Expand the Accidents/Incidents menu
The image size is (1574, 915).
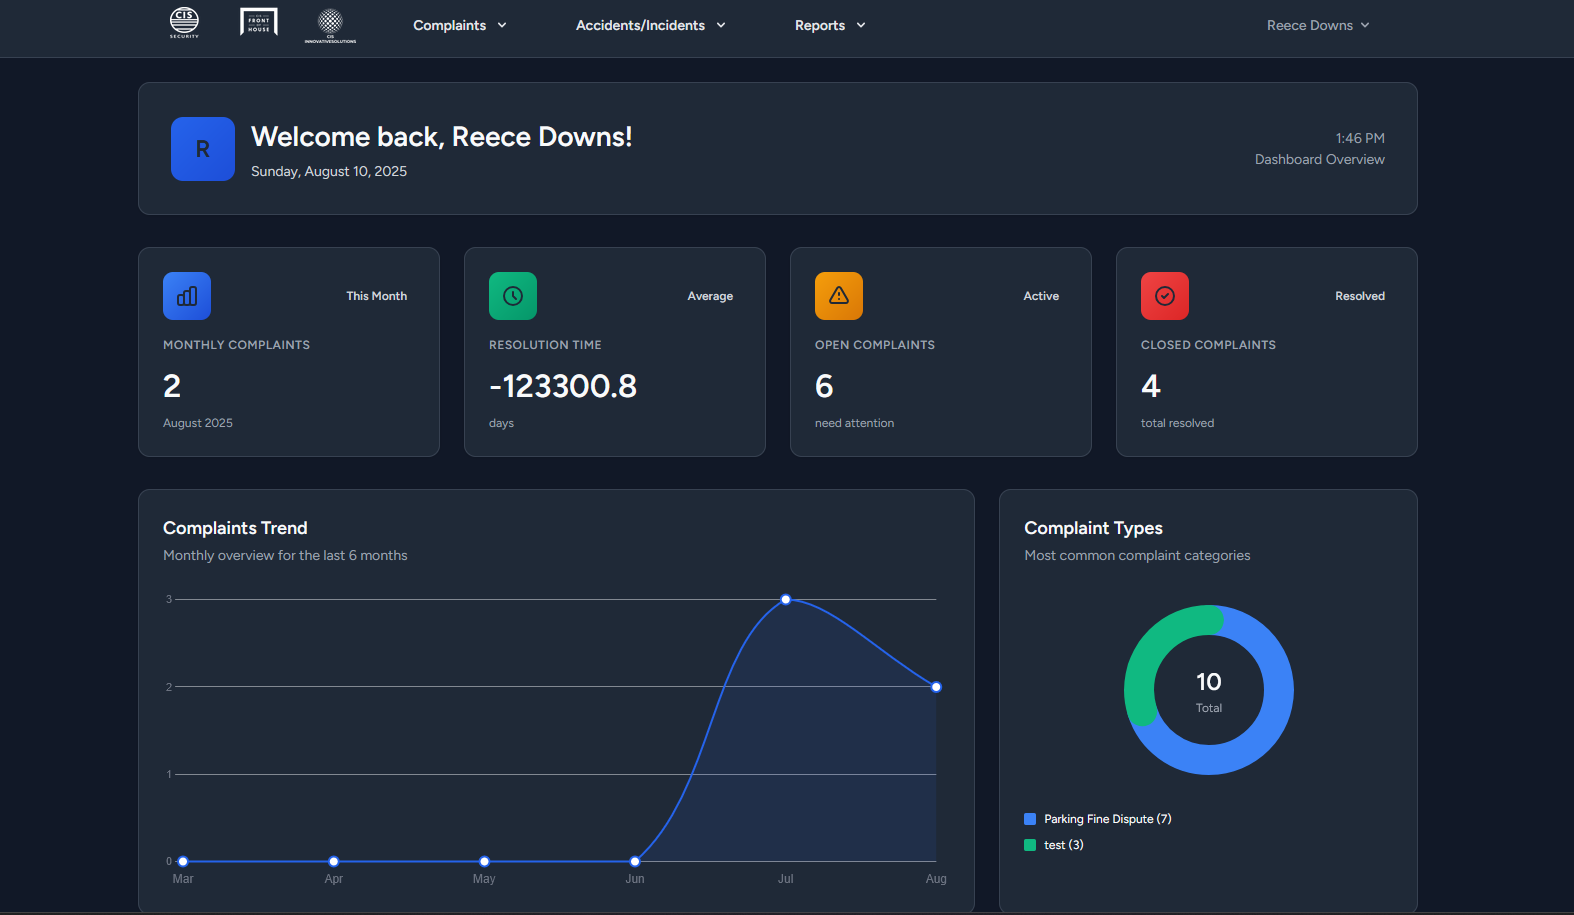[650, 25]
